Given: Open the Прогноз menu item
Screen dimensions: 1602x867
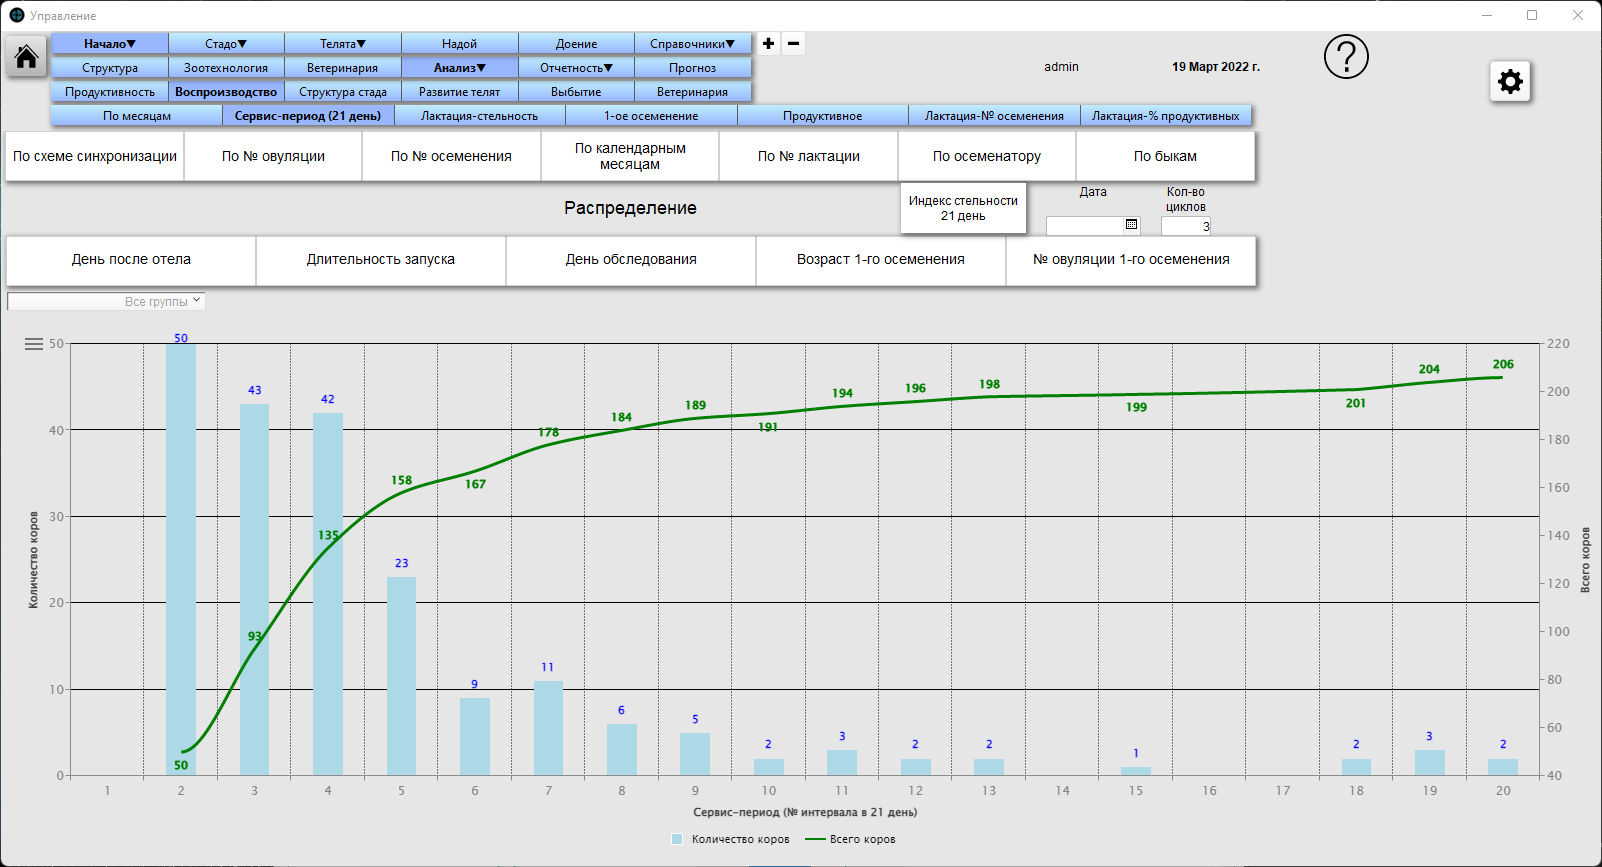Looking at the screenshot, I should (693, 68).
